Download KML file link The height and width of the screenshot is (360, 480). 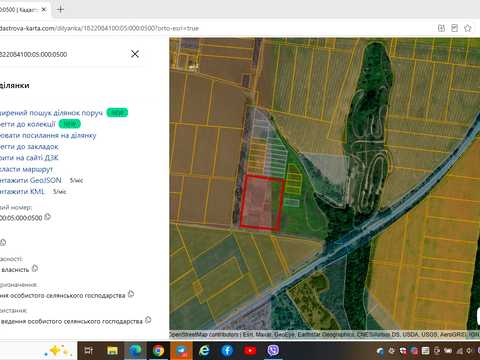[x=22, y=192]
